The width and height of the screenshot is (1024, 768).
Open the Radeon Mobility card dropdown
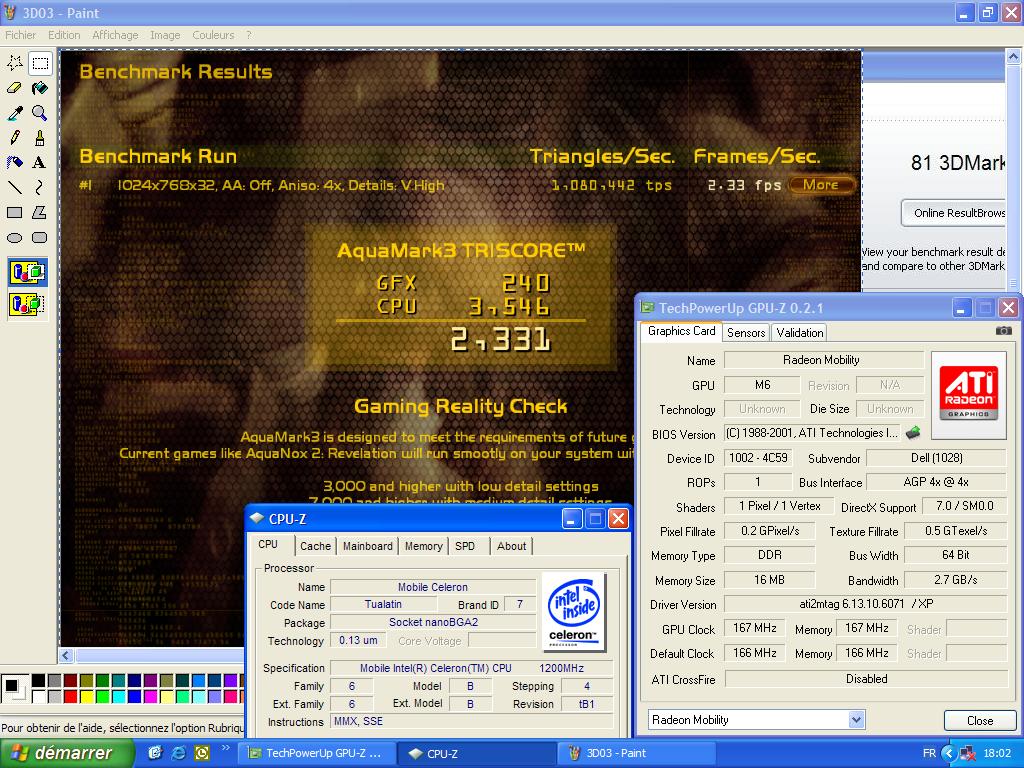857,720
